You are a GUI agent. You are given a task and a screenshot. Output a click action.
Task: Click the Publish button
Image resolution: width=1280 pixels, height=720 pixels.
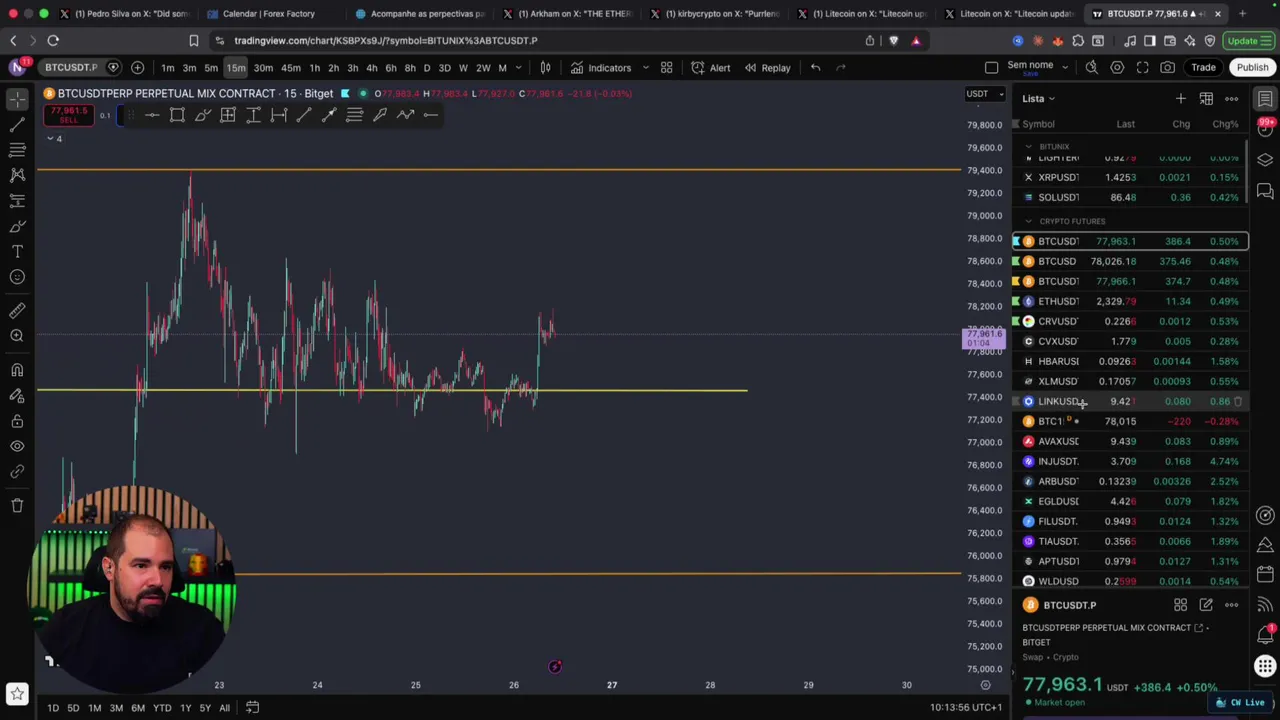pyautogui.click(x=1252, y=67)
